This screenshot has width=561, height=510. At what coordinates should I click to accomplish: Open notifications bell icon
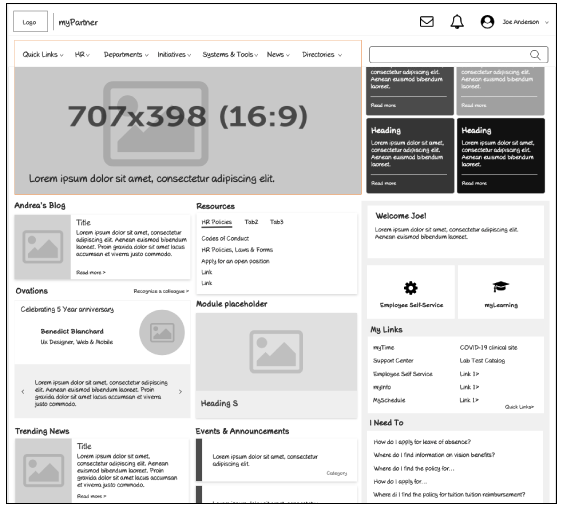click(457, 22)
